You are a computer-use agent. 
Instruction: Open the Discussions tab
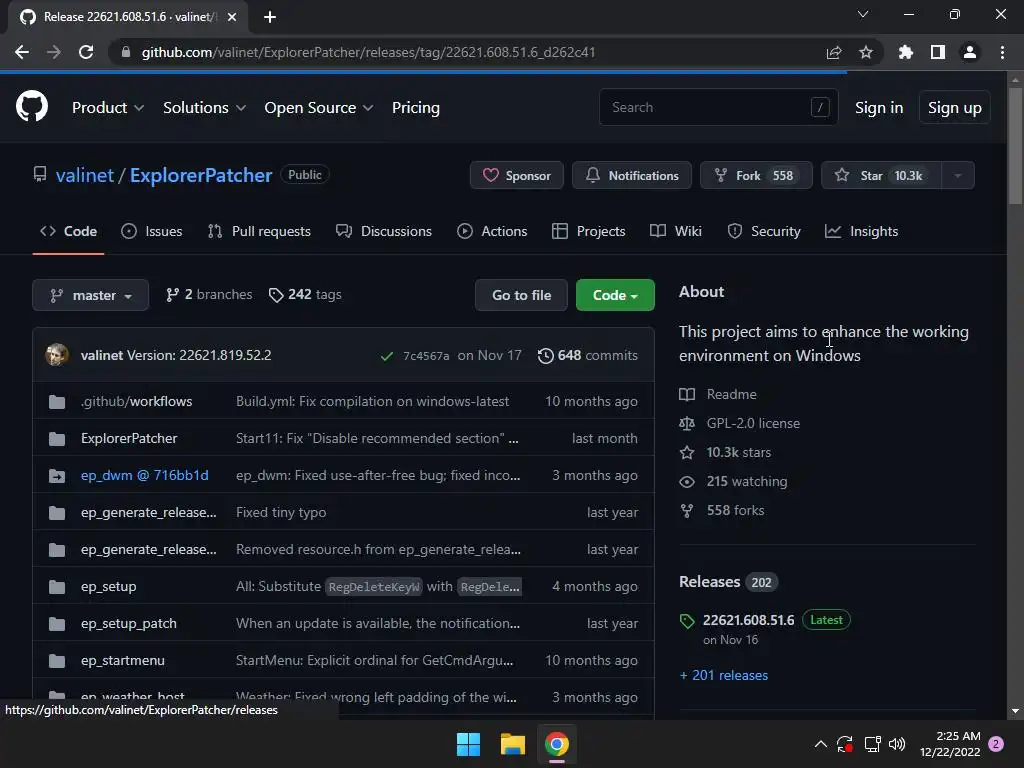click(x=384, y=231)
